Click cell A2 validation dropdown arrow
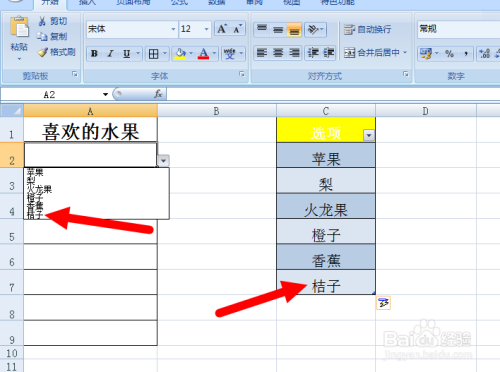 163,161
